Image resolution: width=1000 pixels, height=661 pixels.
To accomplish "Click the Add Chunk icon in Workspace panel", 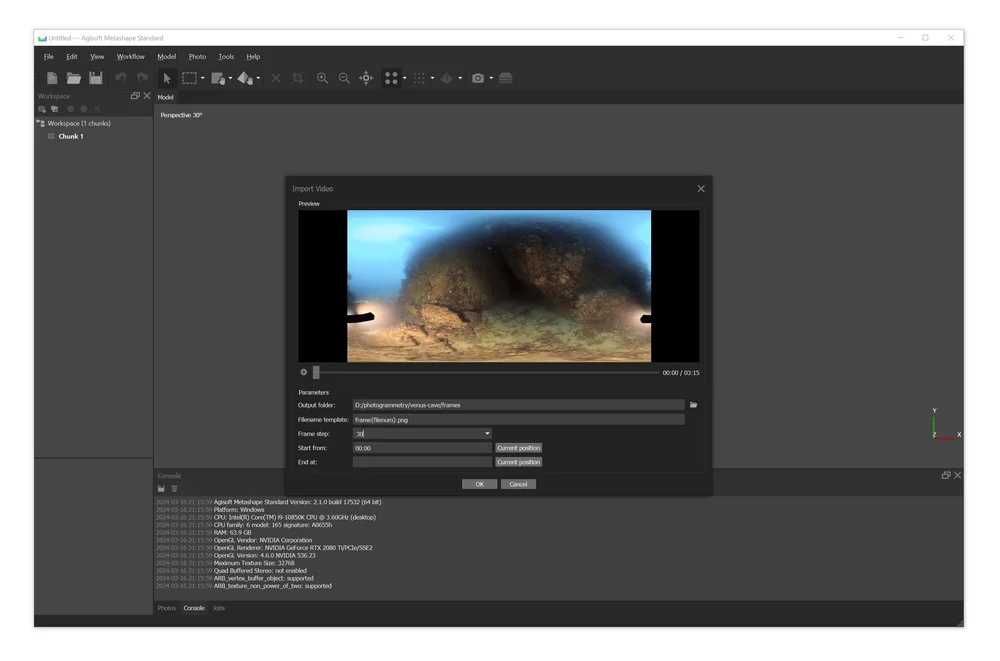I will [x=42, y=109].
